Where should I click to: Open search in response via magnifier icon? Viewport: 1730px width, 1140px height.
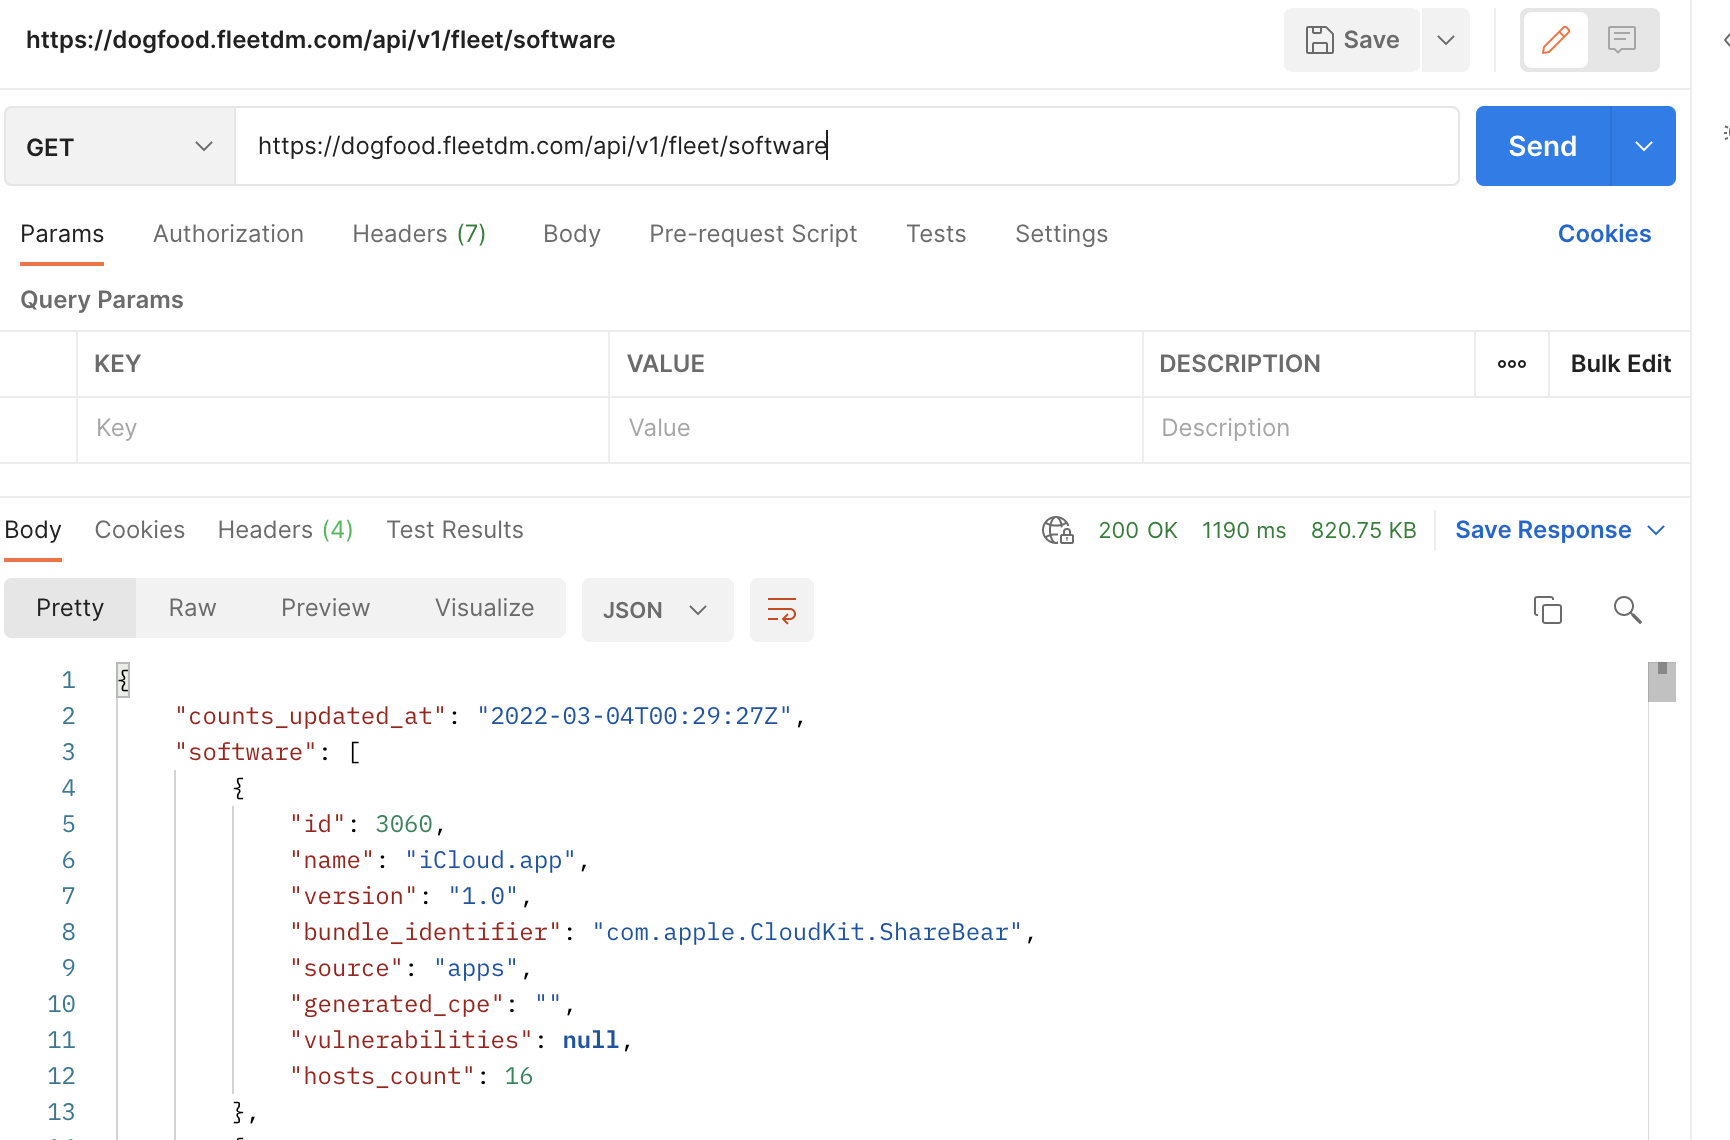click(1627, 609)
